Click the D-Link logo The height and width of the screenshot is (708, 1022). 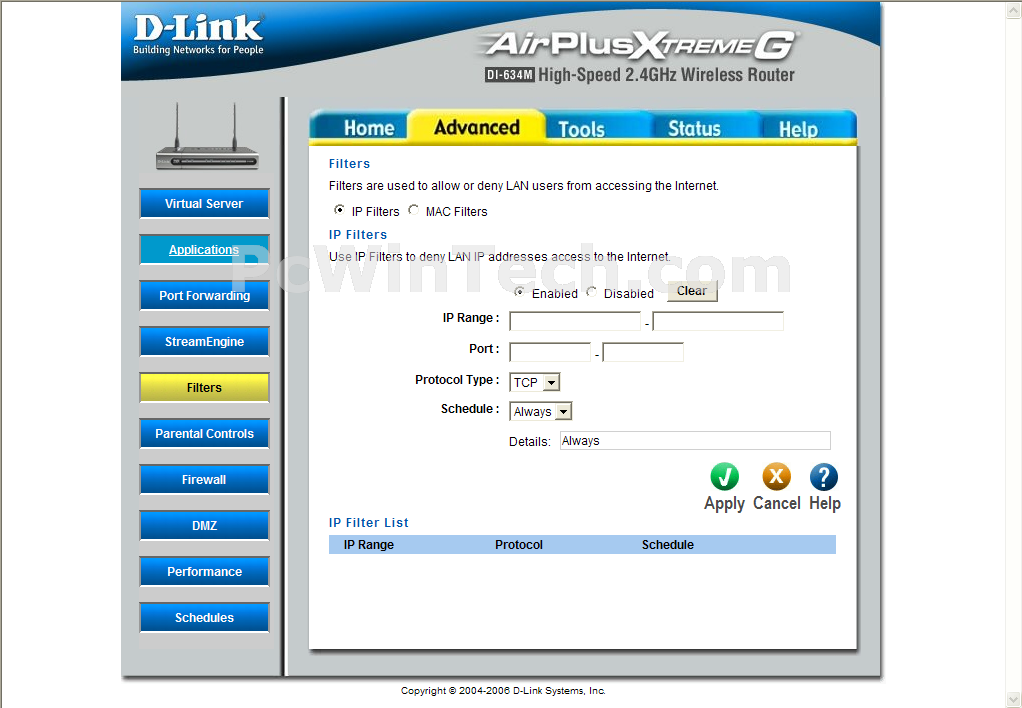coord(198,35)
